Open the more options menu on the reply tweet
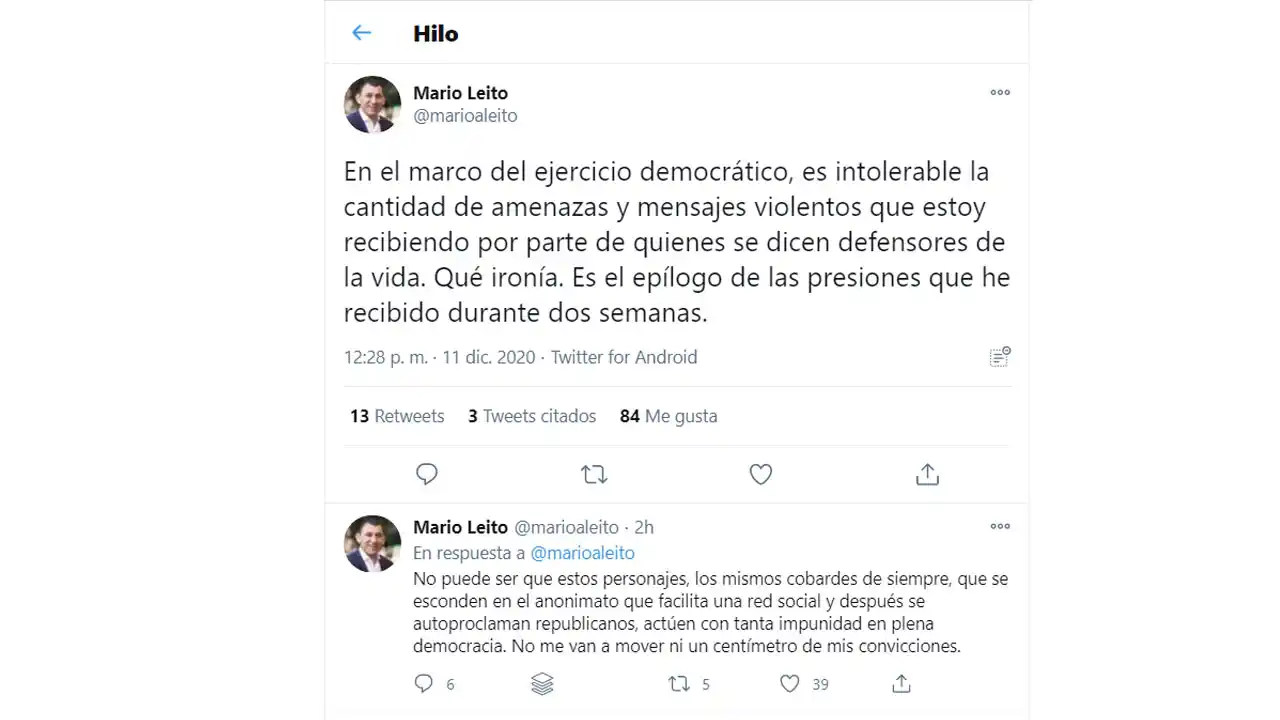The image size is (1280, 720). 1000,526
